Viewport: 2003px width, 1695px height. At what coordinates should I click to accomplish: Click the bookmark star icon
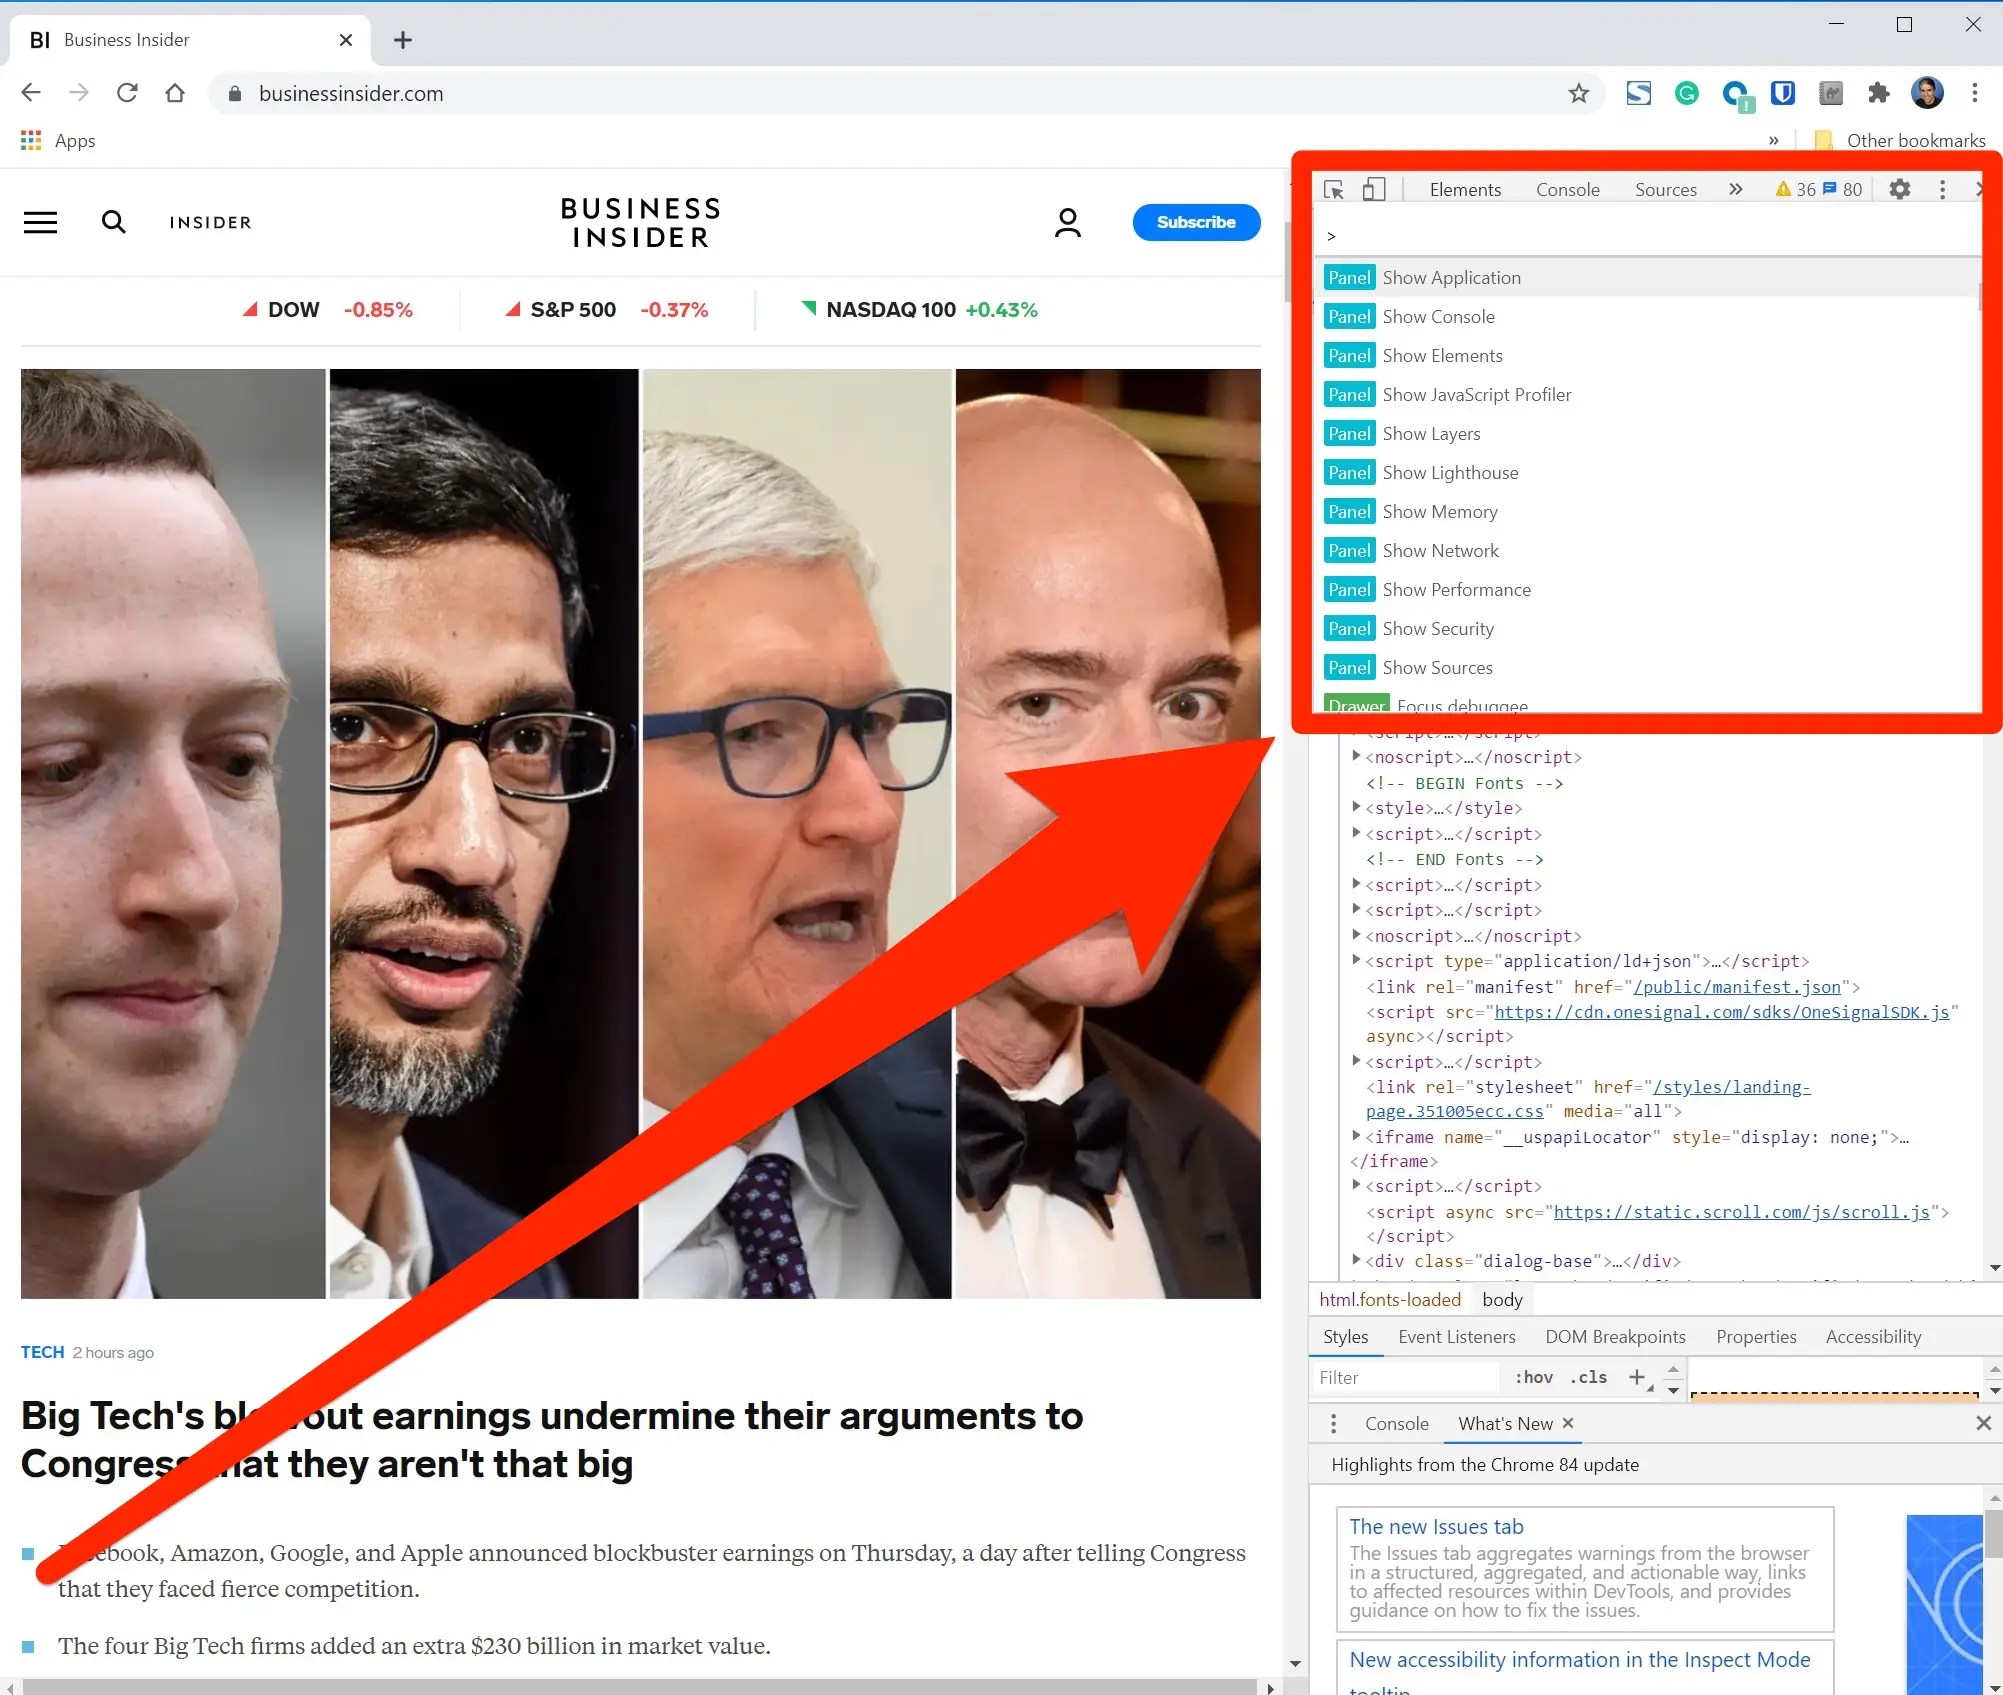(x=1578, y=94)
